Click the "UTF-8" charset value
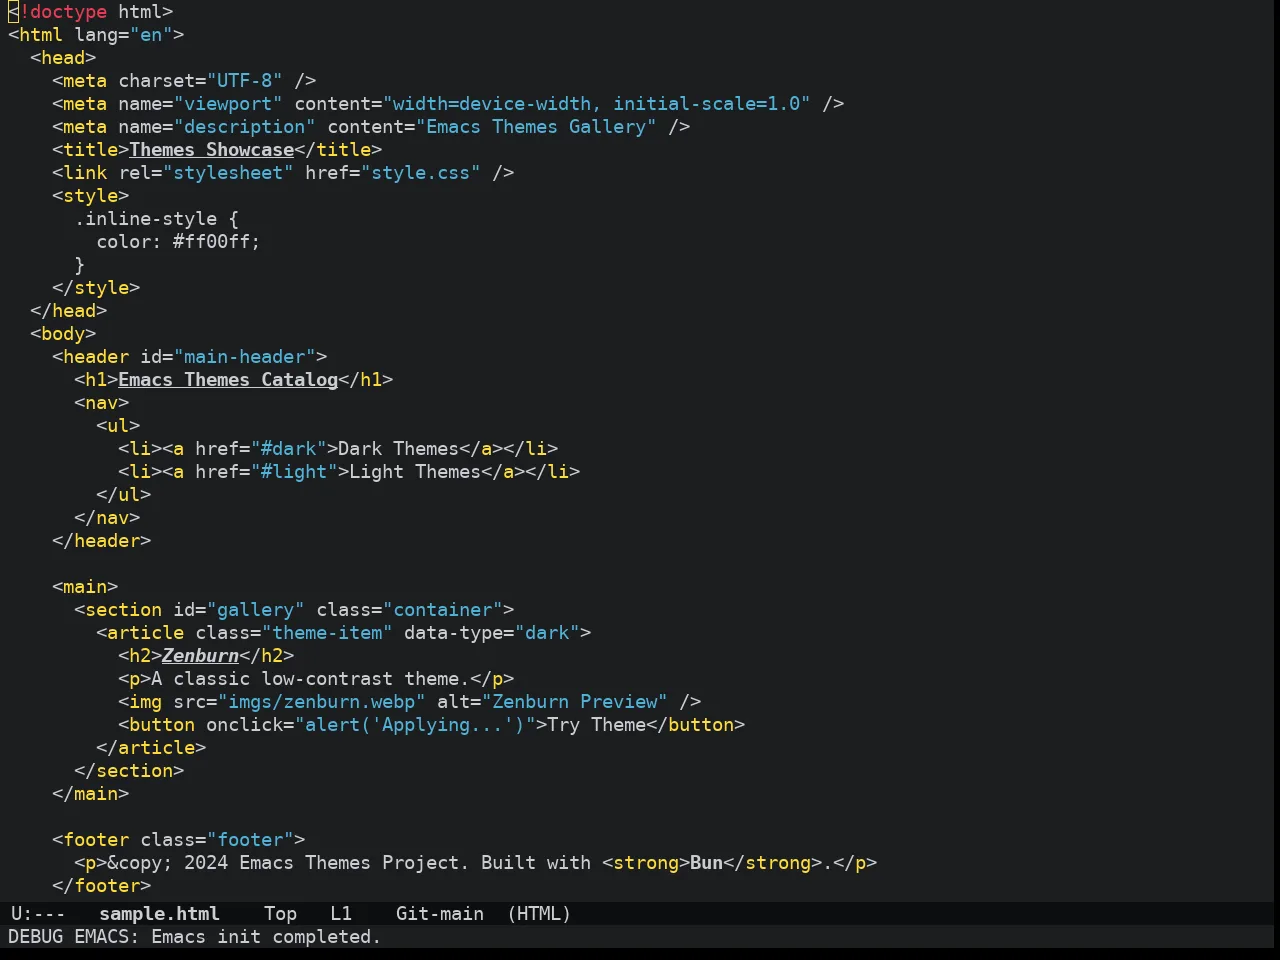Image resolution: width=1280 pixels, height=960 pixels. (x=245, y=81)
